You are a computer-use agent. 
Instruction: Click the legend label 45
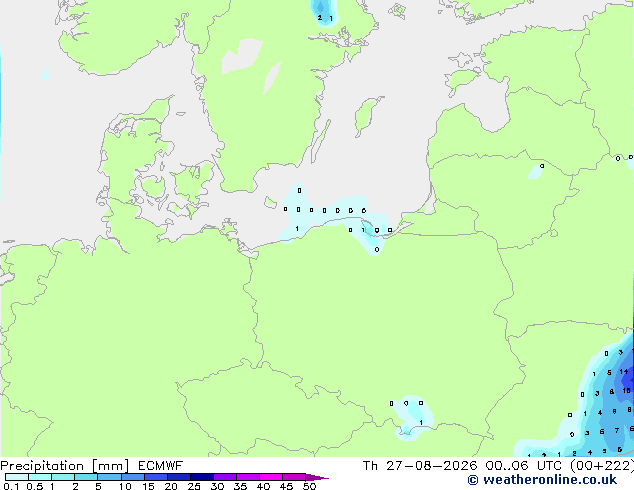[286, 486]
